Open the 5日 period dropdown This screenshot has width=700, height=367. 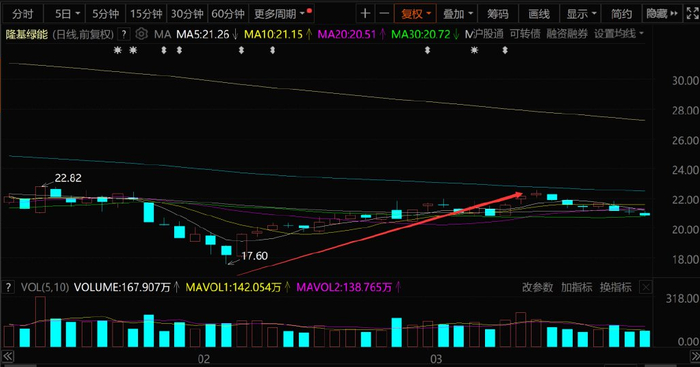(67, 14)
